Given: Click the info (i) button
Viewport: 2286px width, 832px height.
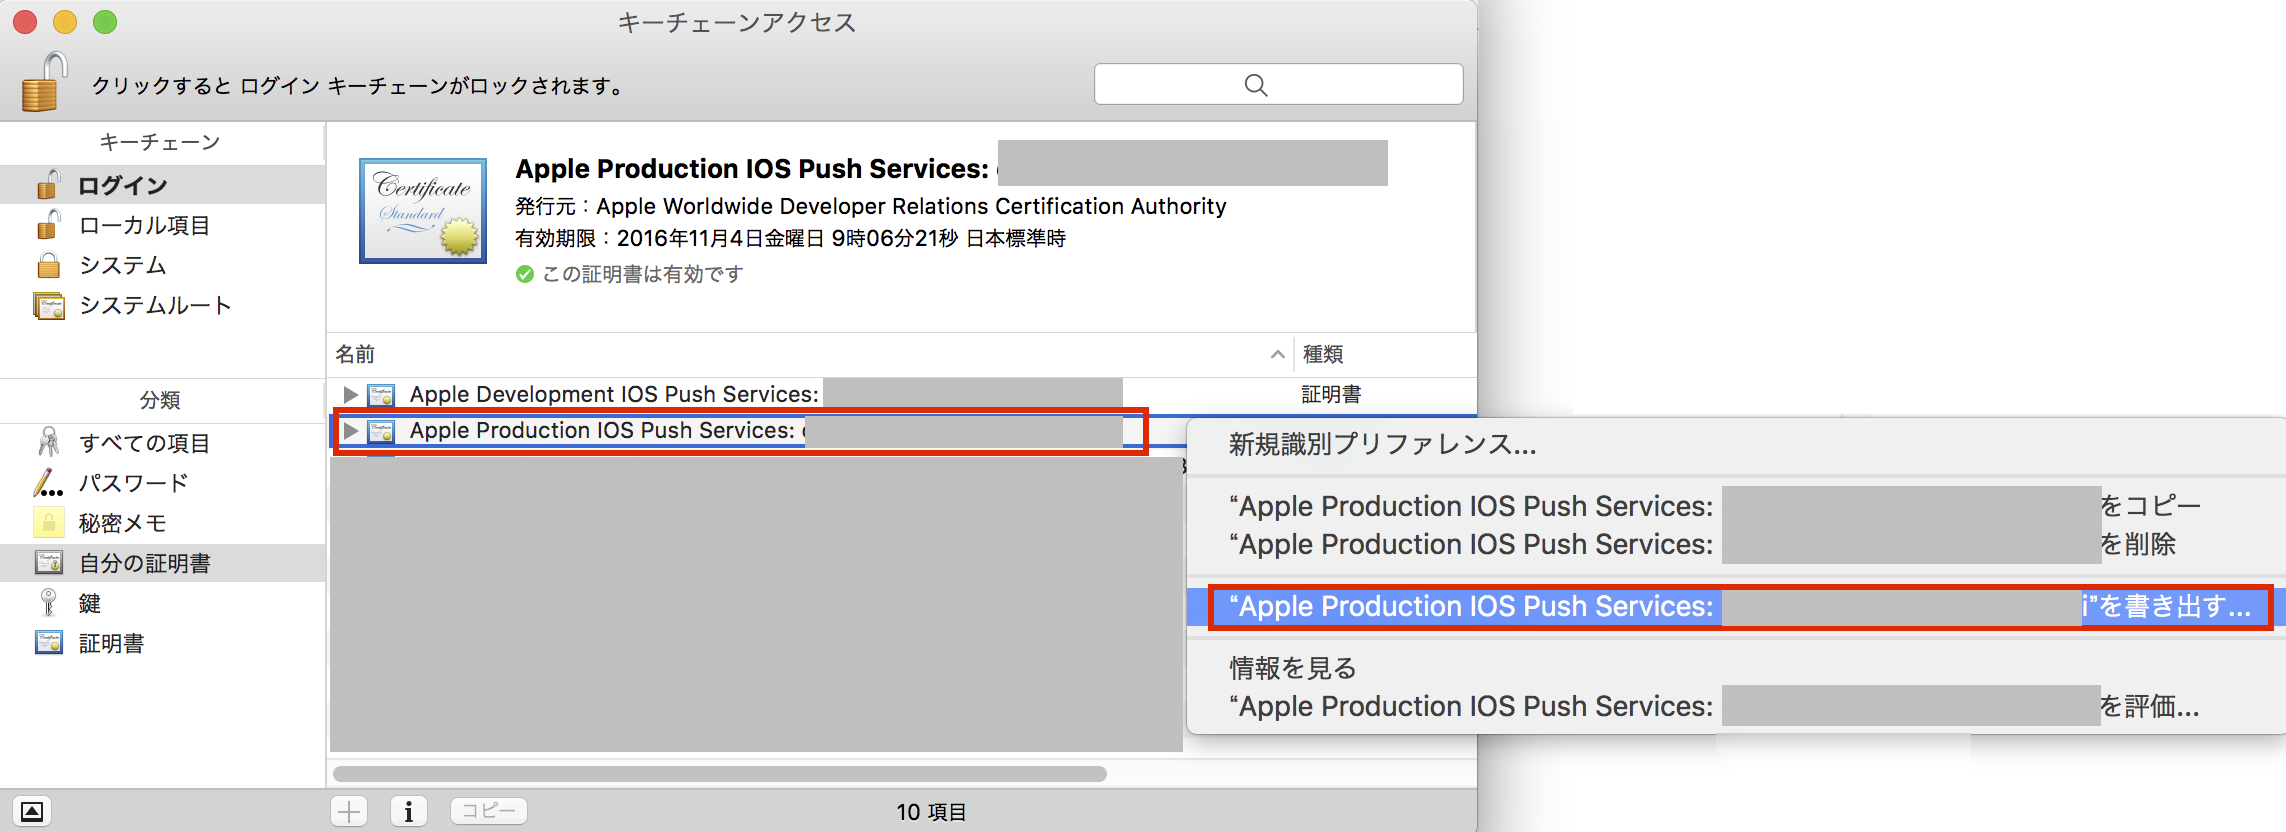Looking at the screenshot, I should (408, 811).
